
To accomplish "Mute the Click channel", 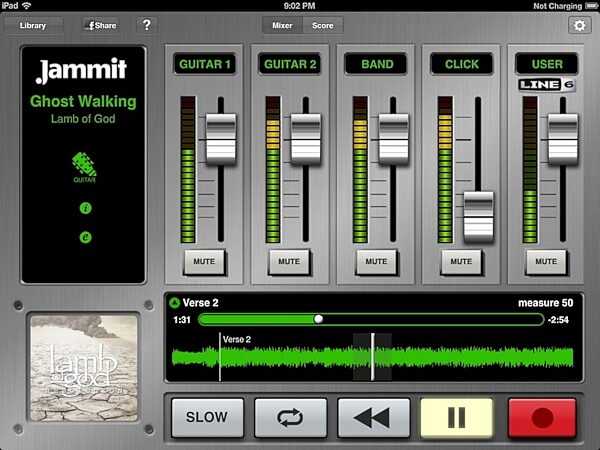I will (x=461, y=262).
